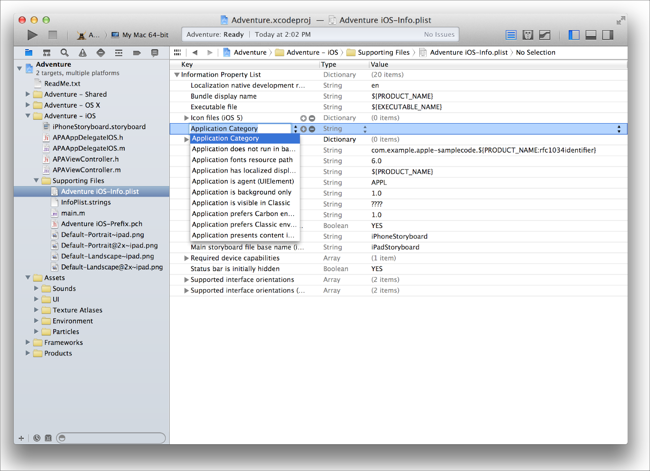The image size is (650, 471).
Task: Open the Breakpoint navigator
Action: tap(137, 53)
